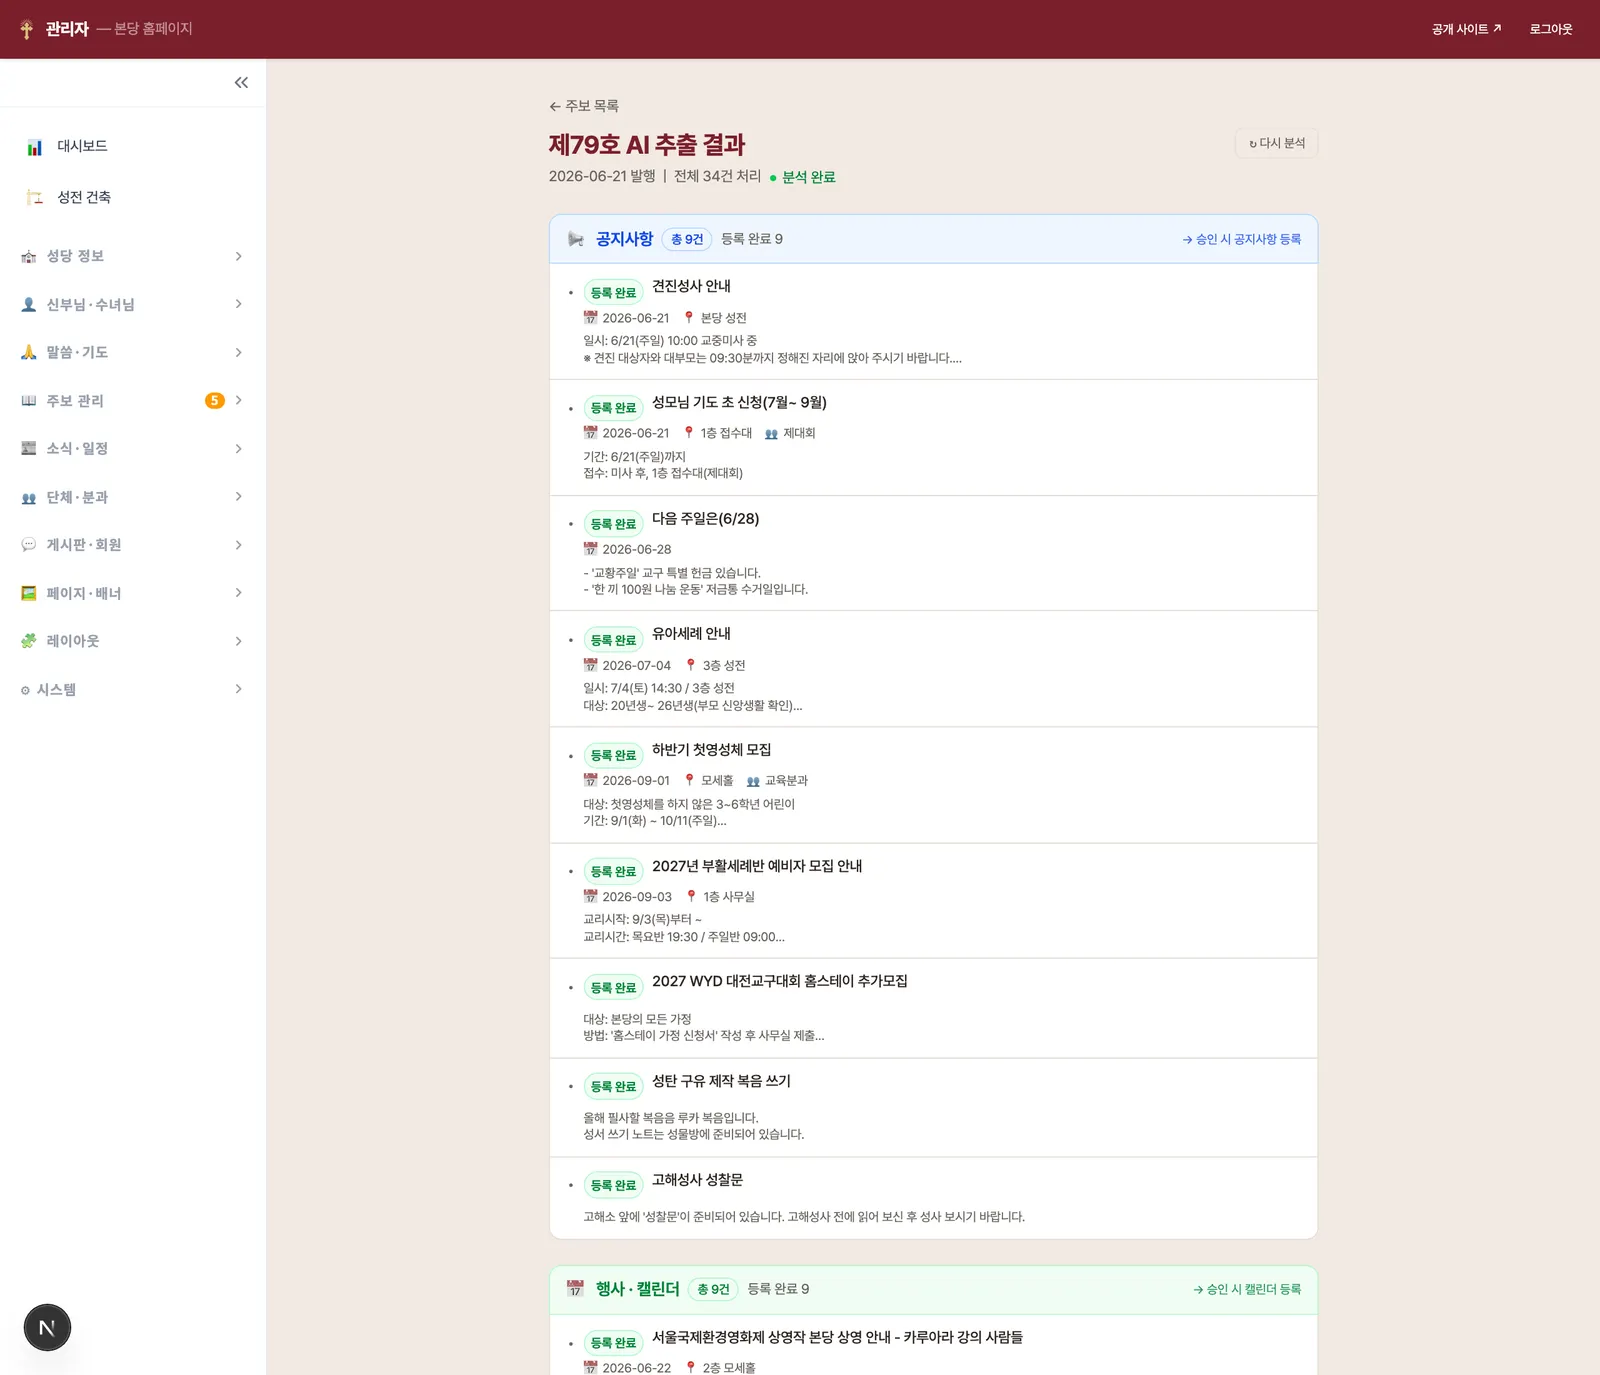Click the 공지사항 megaphone icon
The image size is (1600, 1375).
coord(576,239)
